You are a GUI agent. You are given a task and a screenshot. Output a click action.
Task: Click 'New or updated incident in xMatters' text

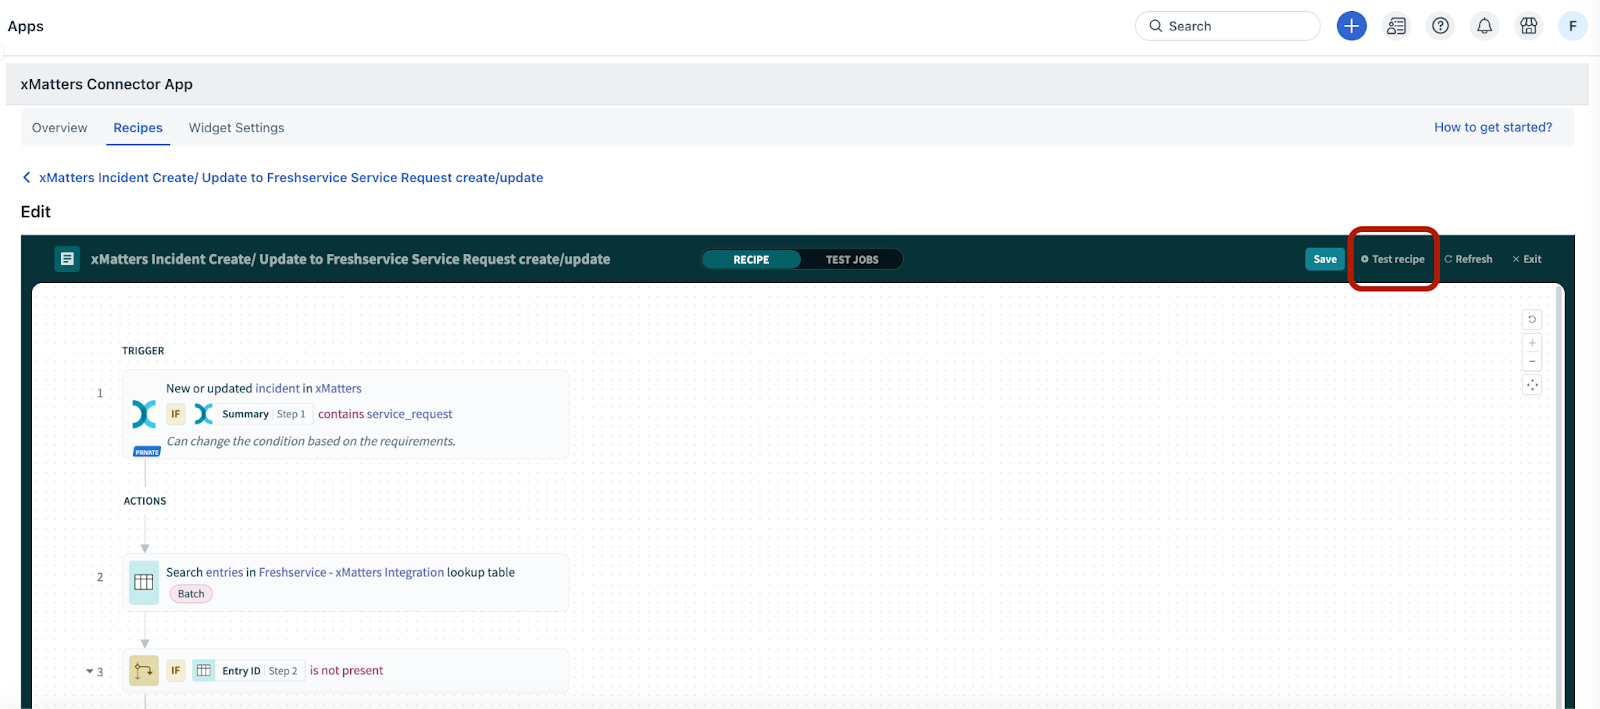[264, 388]
